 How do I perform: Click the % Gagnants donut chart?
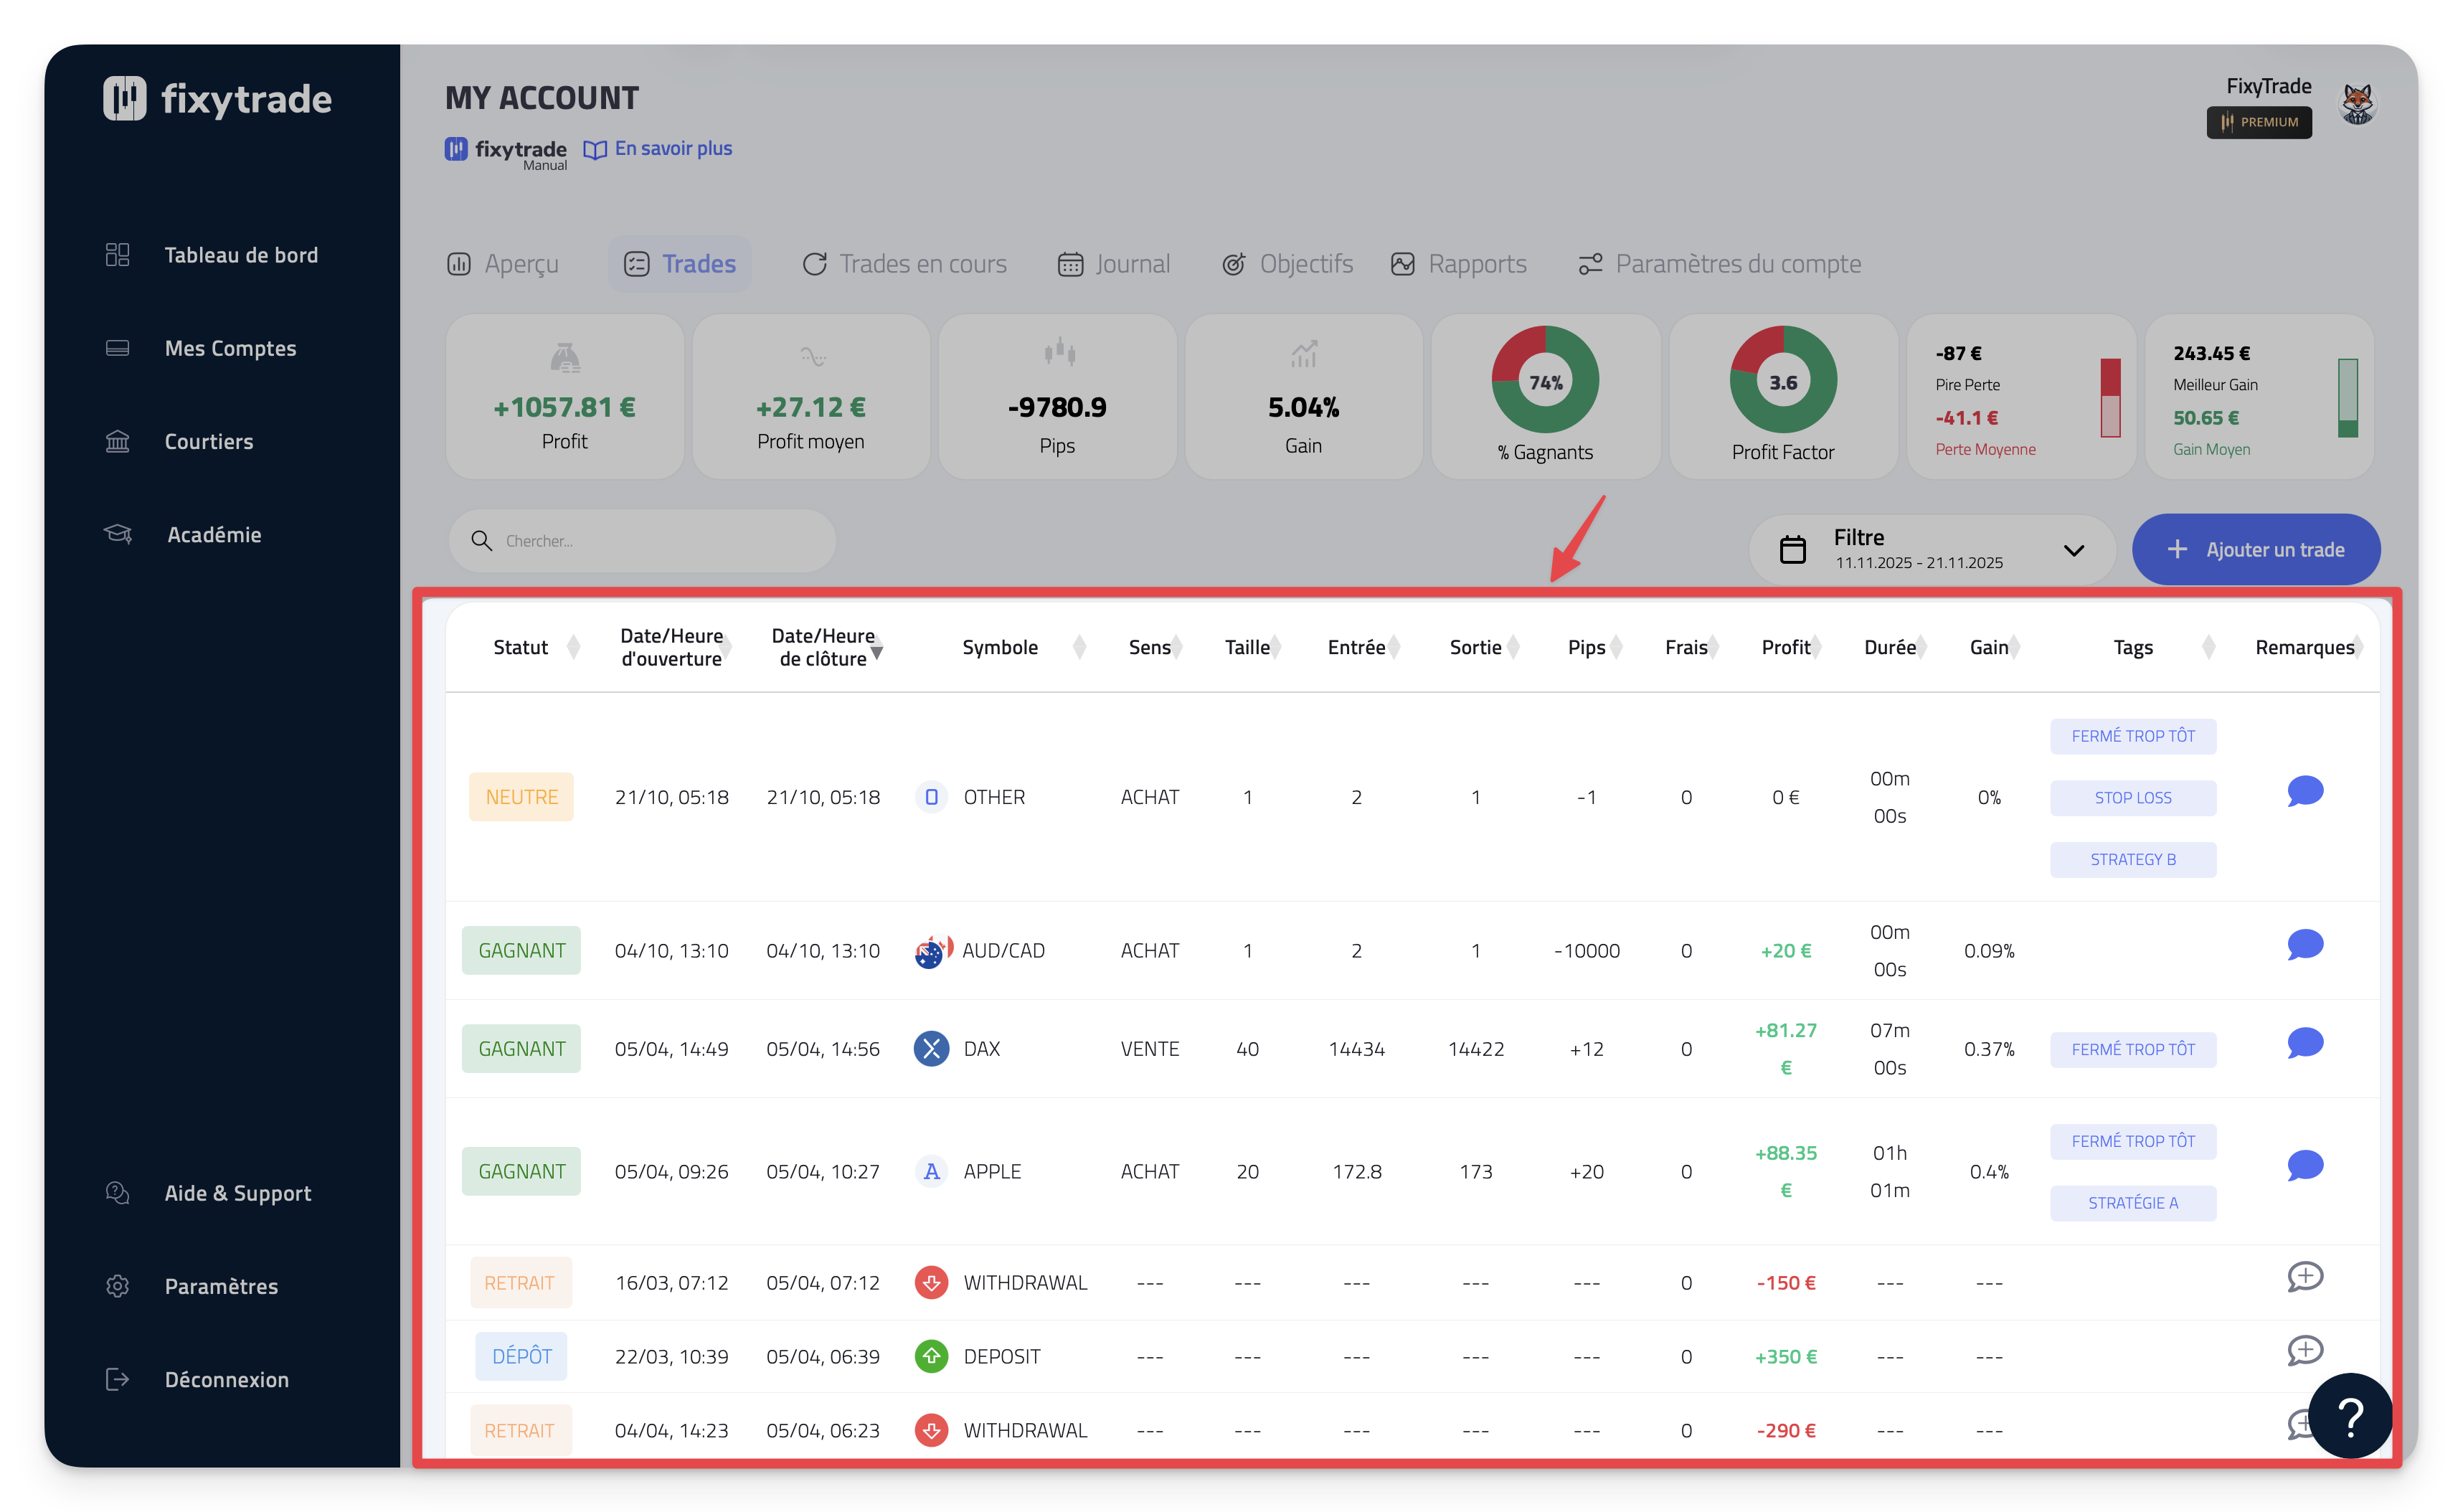(x=1545, y=381)
